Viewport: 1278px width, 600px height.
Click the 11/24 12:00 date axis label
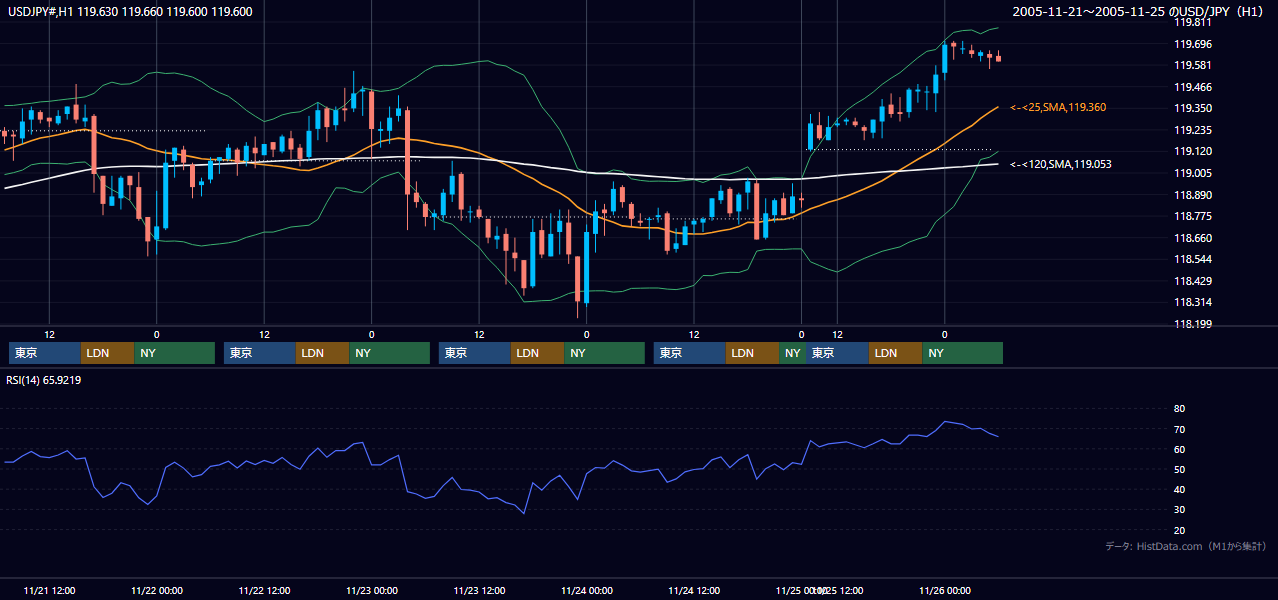coord(694,590)
